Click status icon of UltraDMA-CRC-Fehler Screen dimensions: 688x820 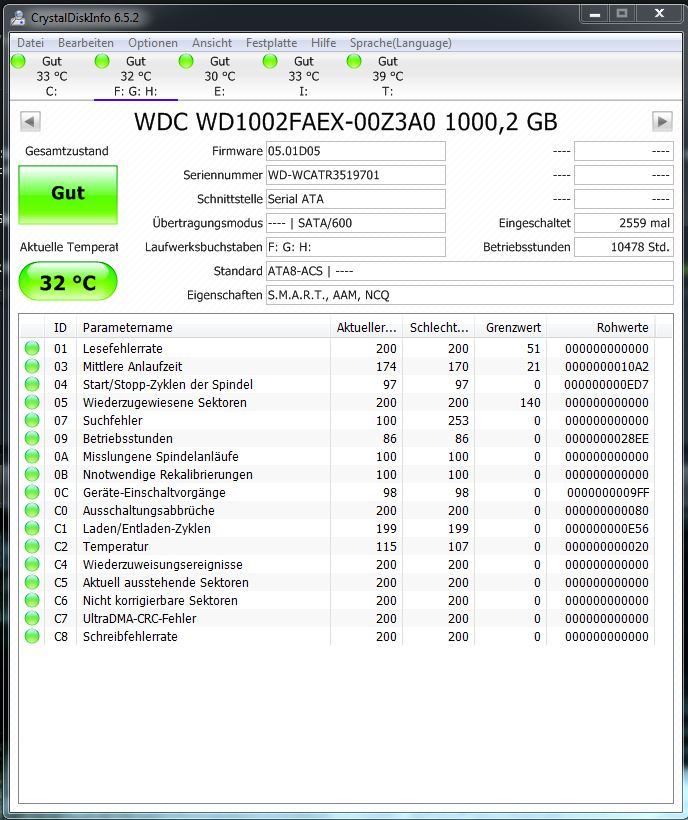coord(32,619)
